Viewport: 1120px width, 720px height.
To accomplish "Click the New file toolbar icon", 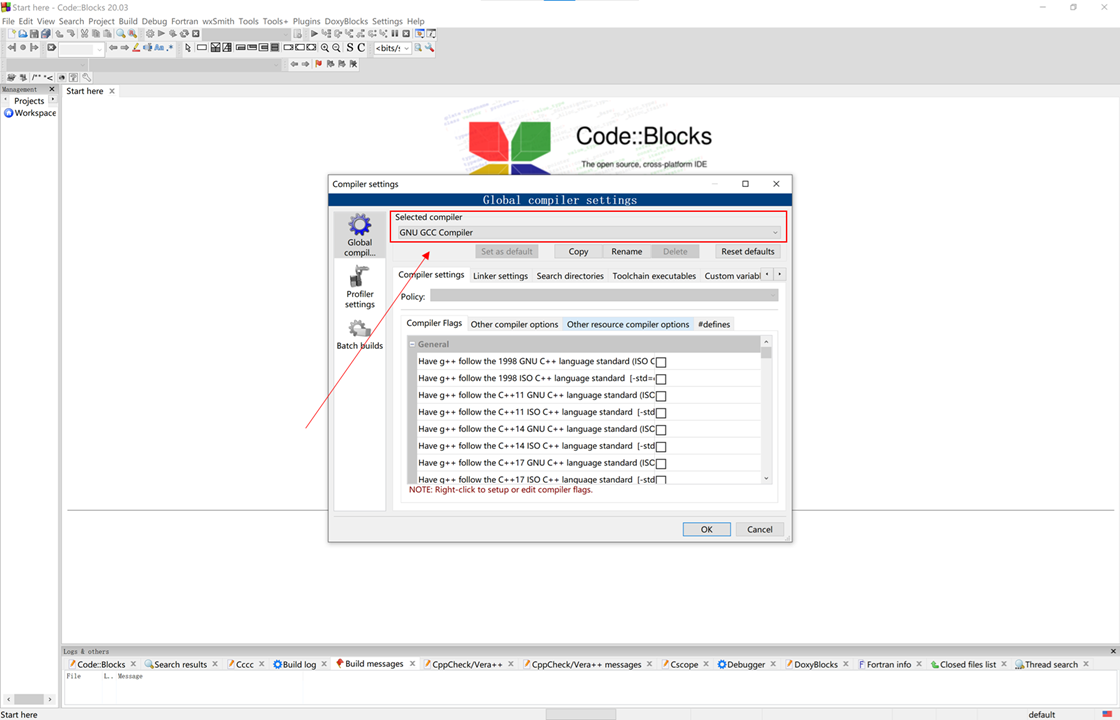I will 12,34.
